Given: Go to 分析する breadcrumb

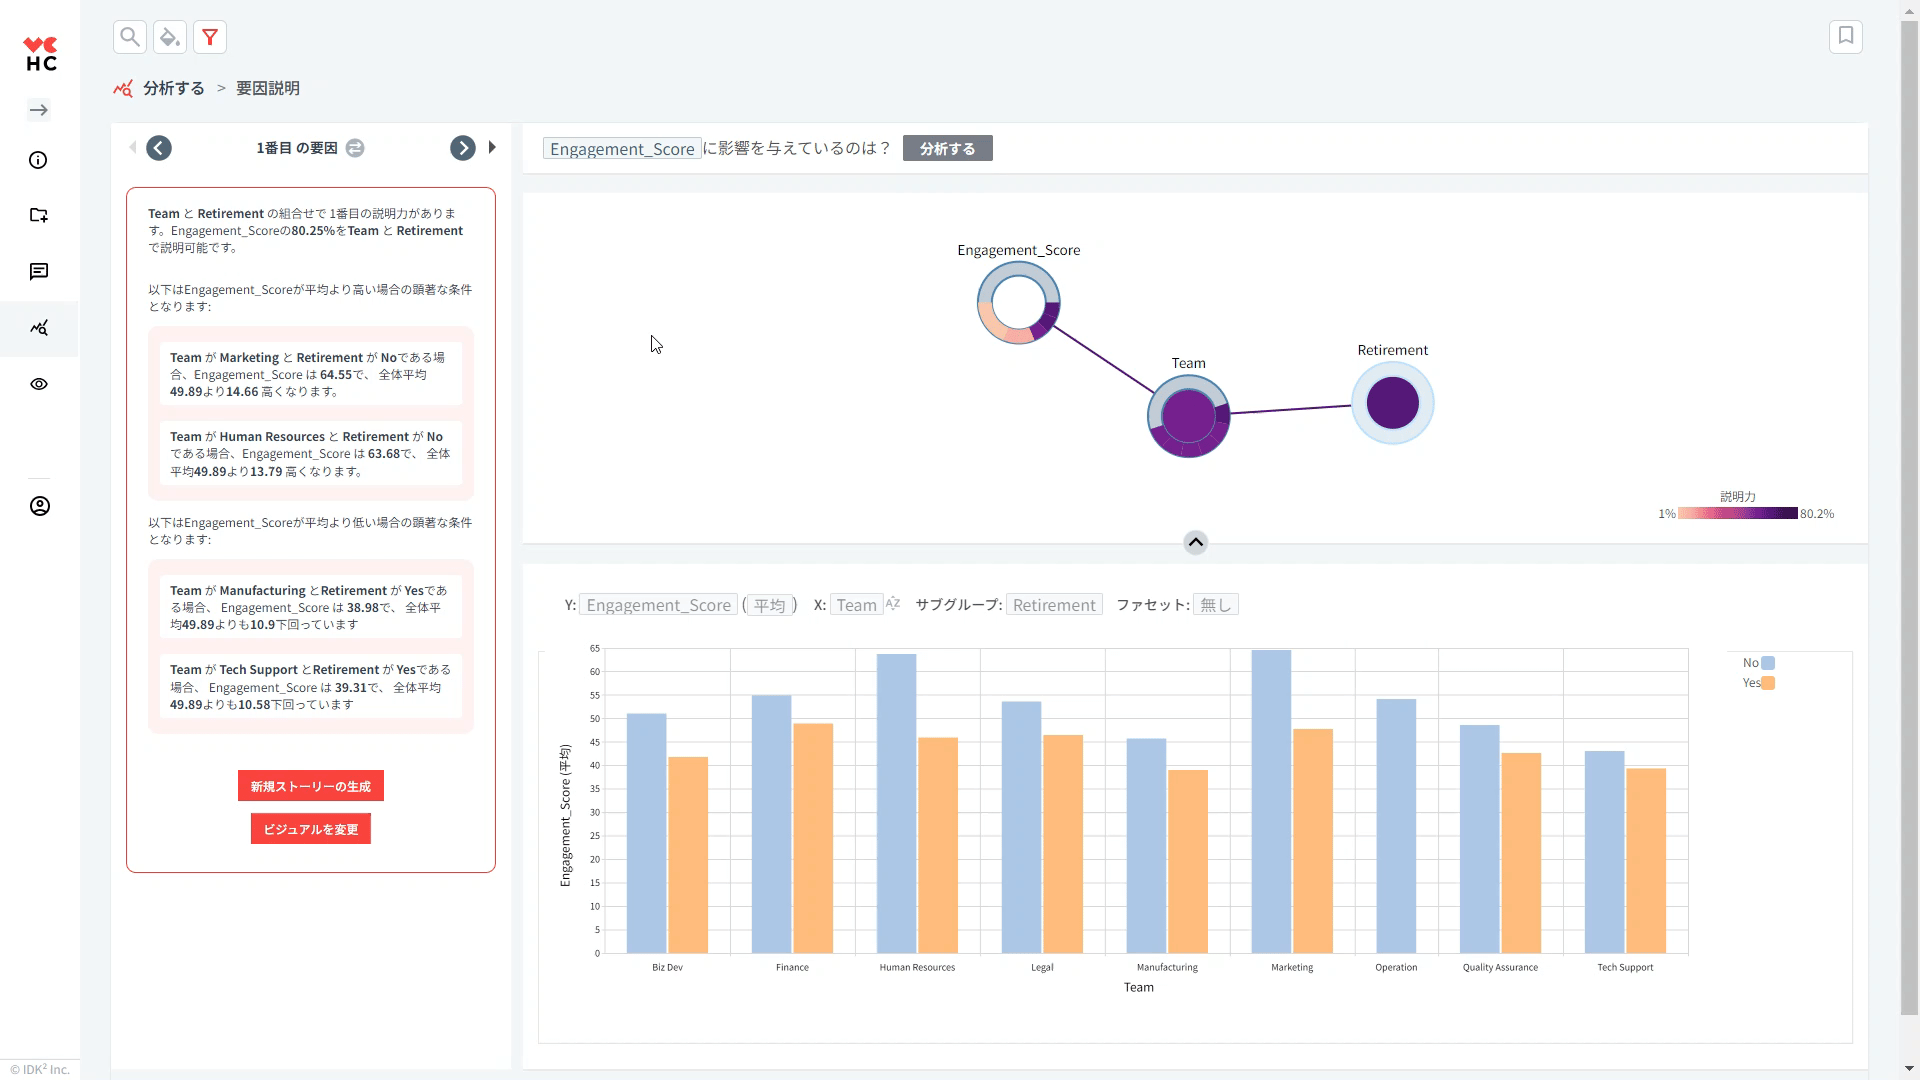Looking at the screenshot, I should point(173,88).
